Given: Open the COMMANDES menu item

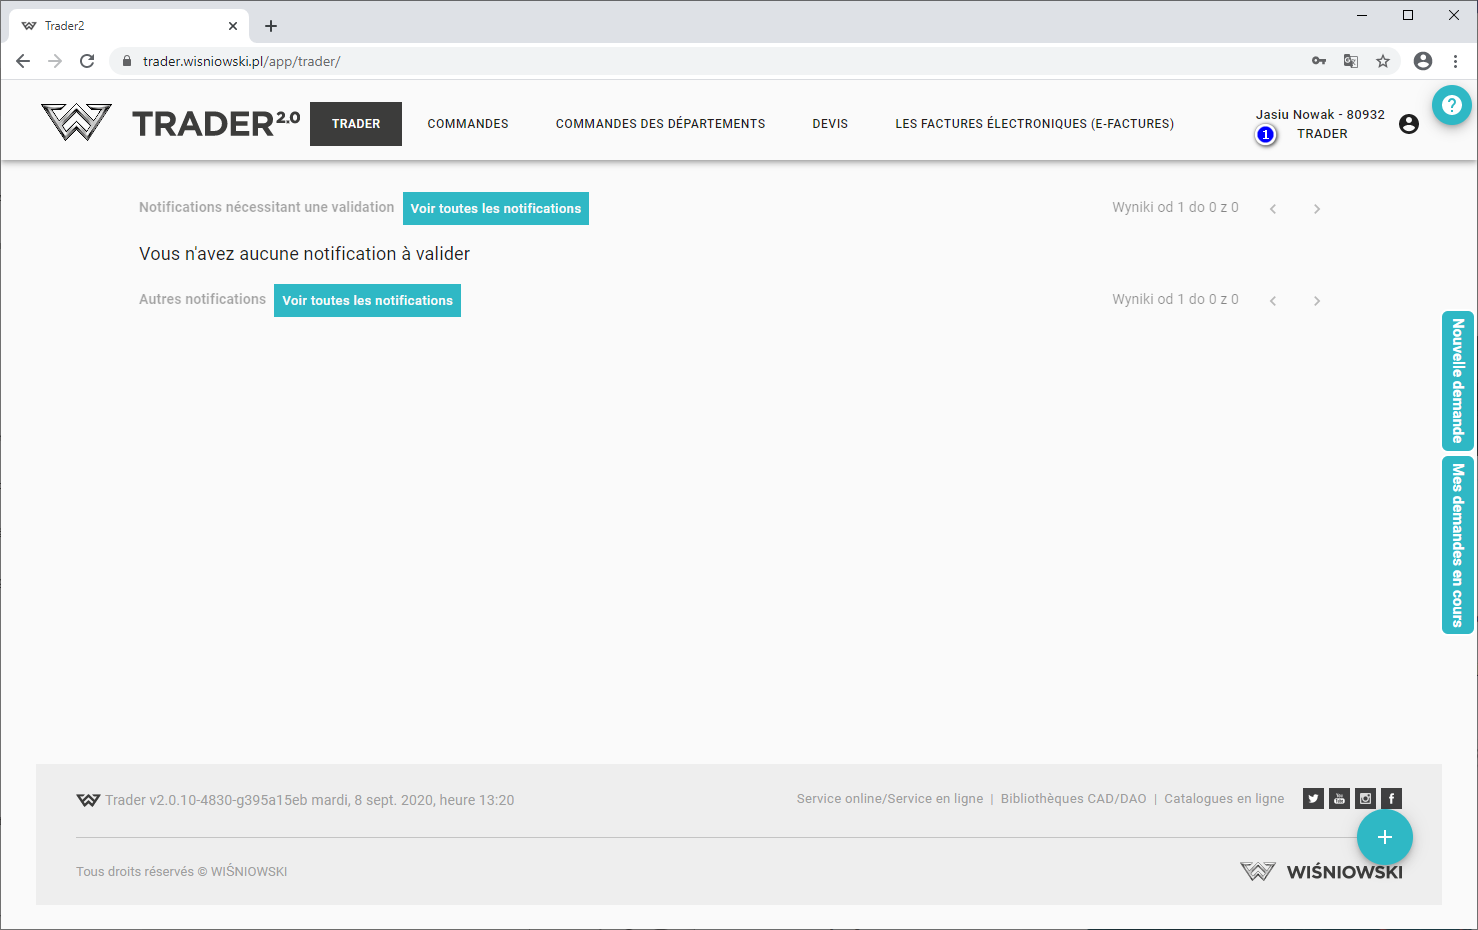Looking at the screenshot, I should coord(468,124).
